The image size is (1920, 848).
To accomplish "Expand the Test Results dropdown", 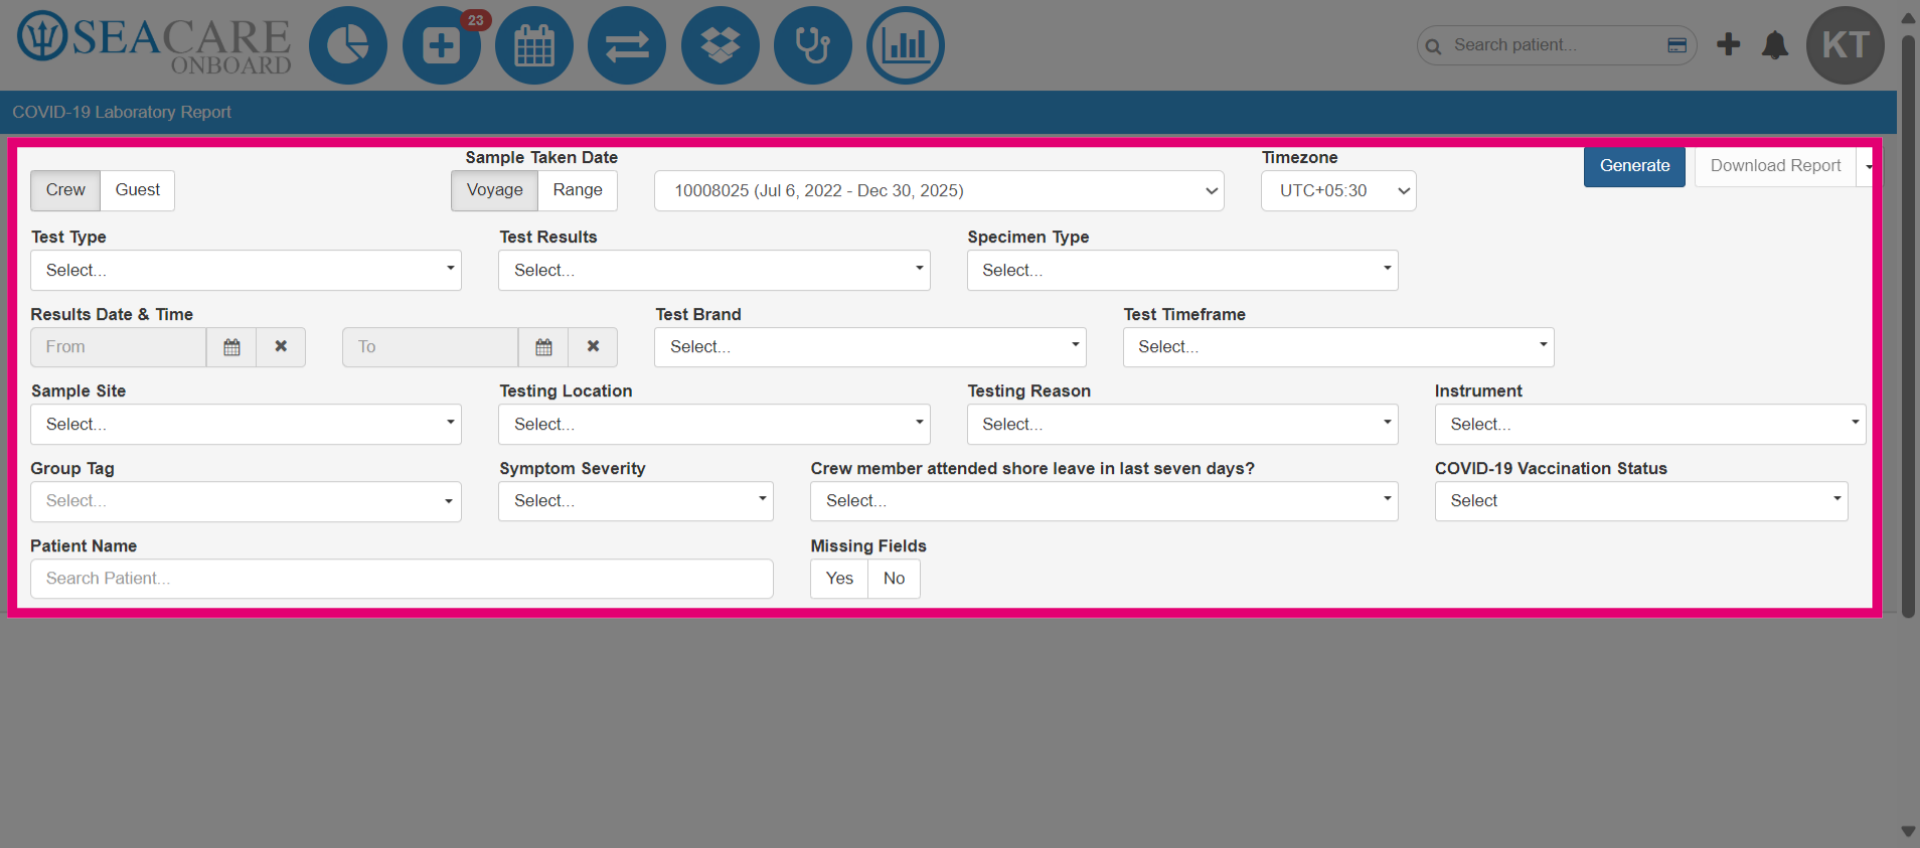I will (714, 270).
